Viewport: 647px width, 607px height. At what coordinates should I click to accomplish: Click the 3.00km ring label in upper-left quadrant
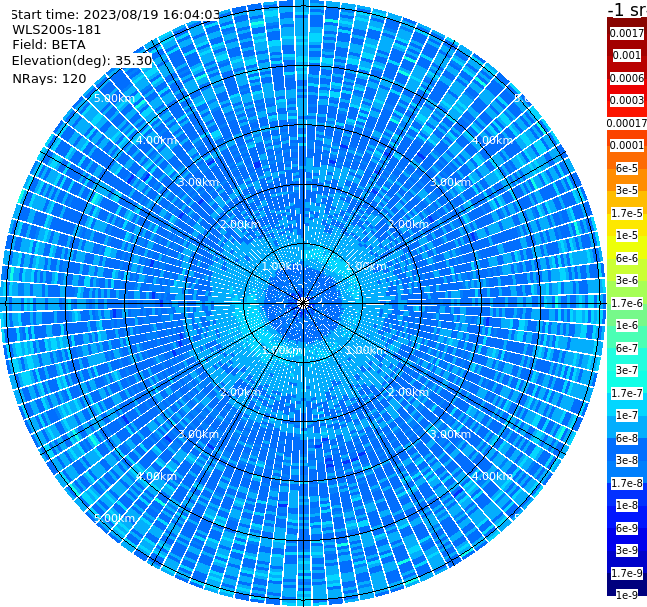pos(198,182)
